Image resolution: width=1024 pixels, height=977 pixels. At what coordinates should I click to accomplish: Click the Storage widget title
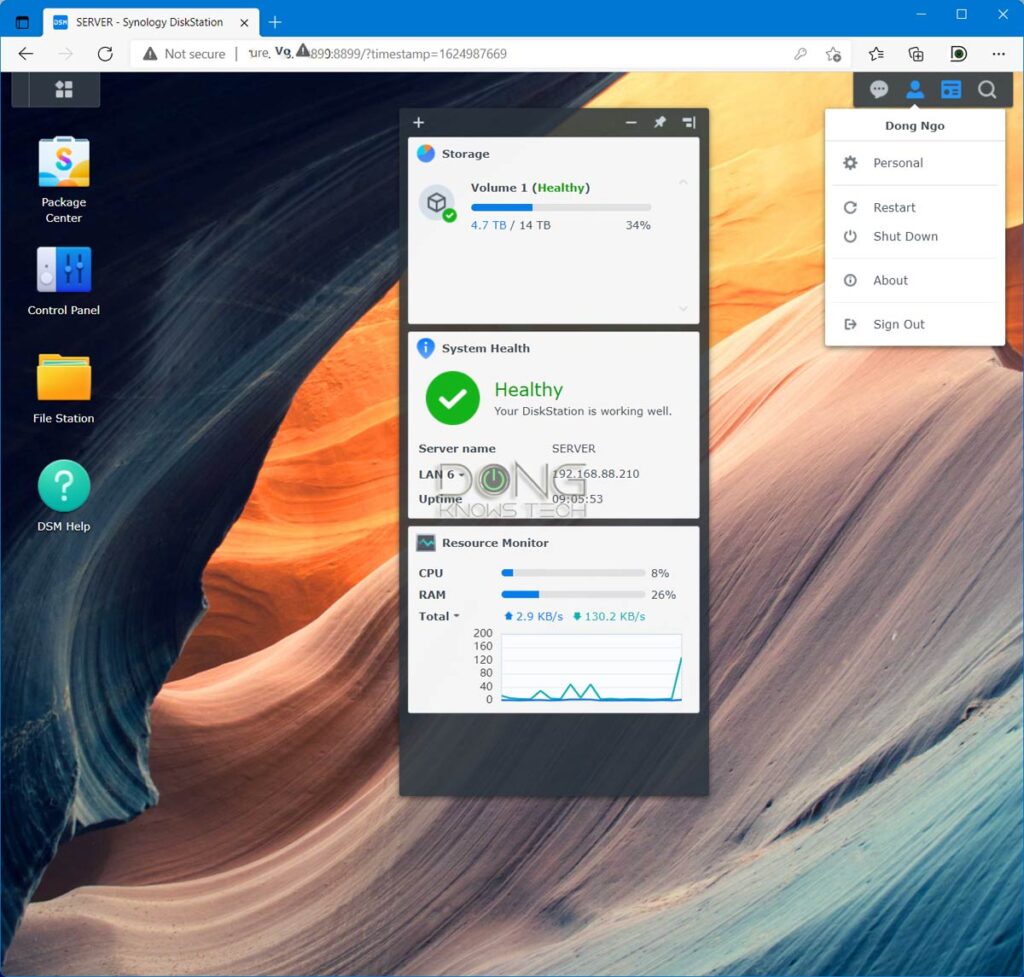click(465, 153)
